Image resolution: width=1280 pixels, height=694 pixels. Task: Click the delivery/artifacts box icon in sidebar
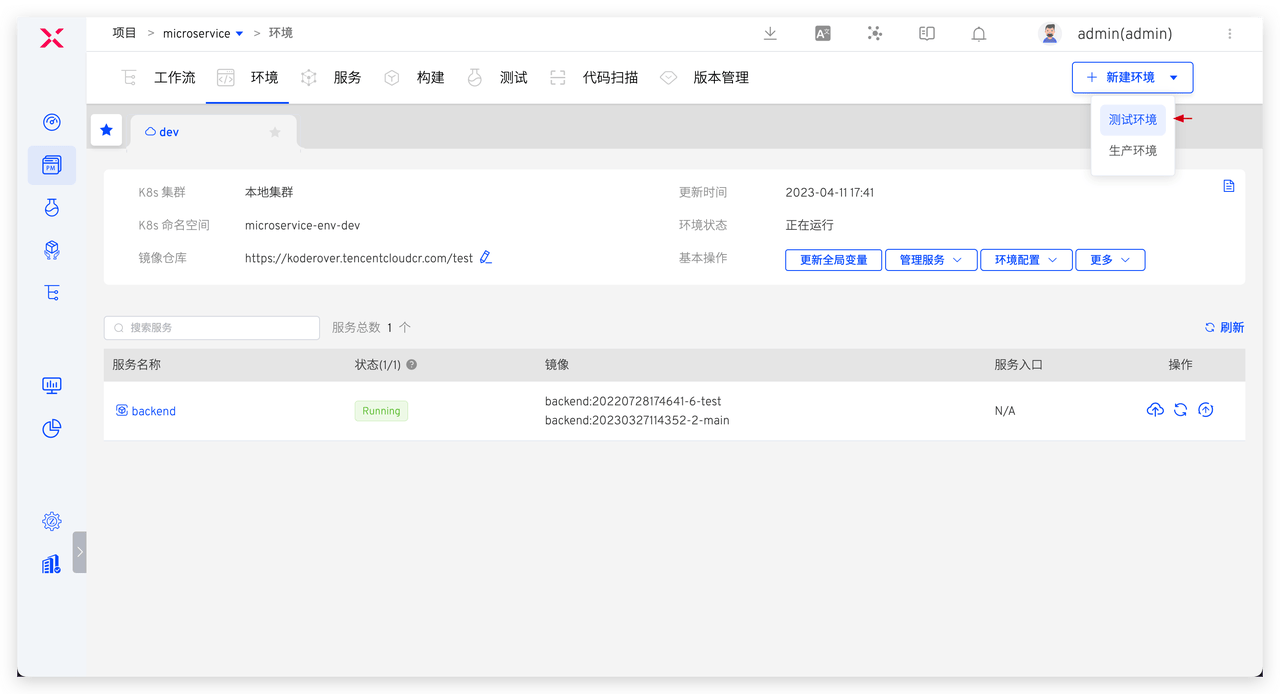click(x=51, y=250)
